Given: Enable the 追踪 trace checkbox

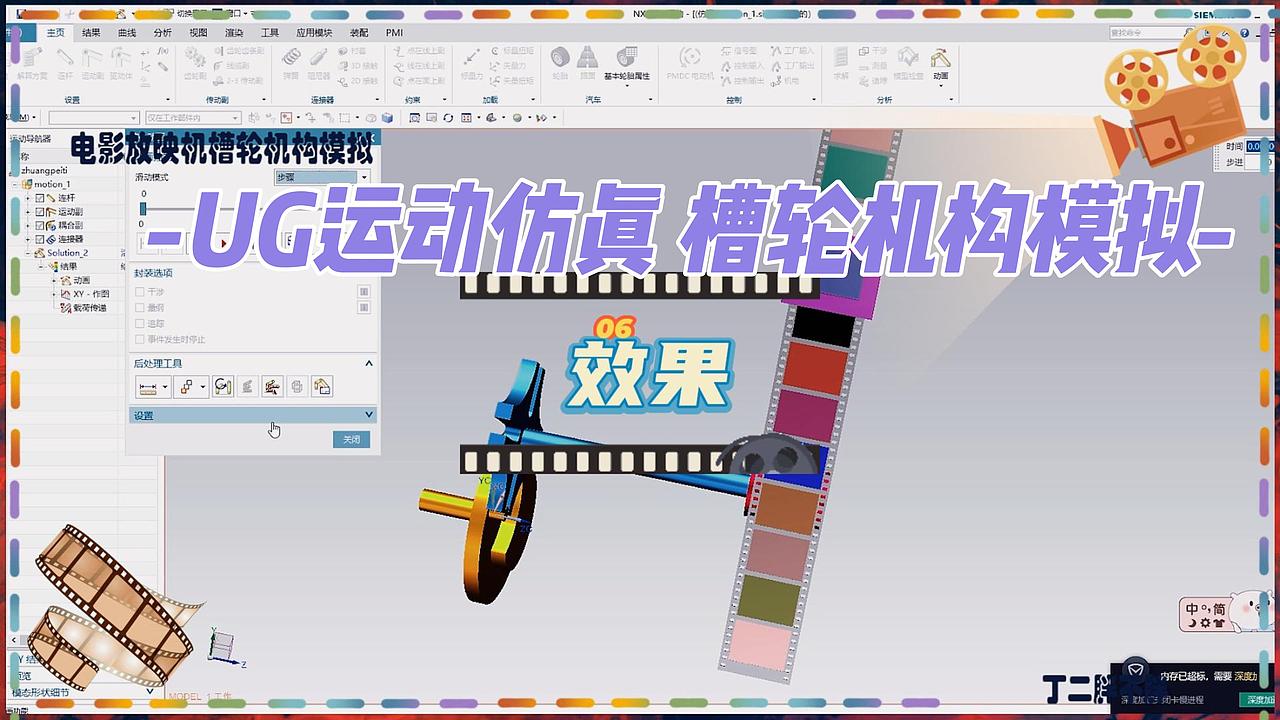Looking at the screenshot, I should (140, 324).
